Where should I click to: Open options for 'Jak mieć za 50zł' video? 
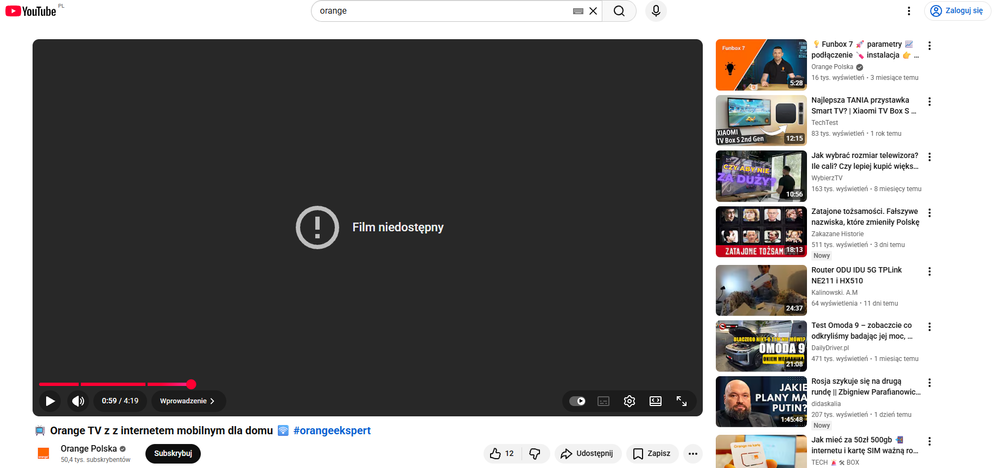coord(929,441)
